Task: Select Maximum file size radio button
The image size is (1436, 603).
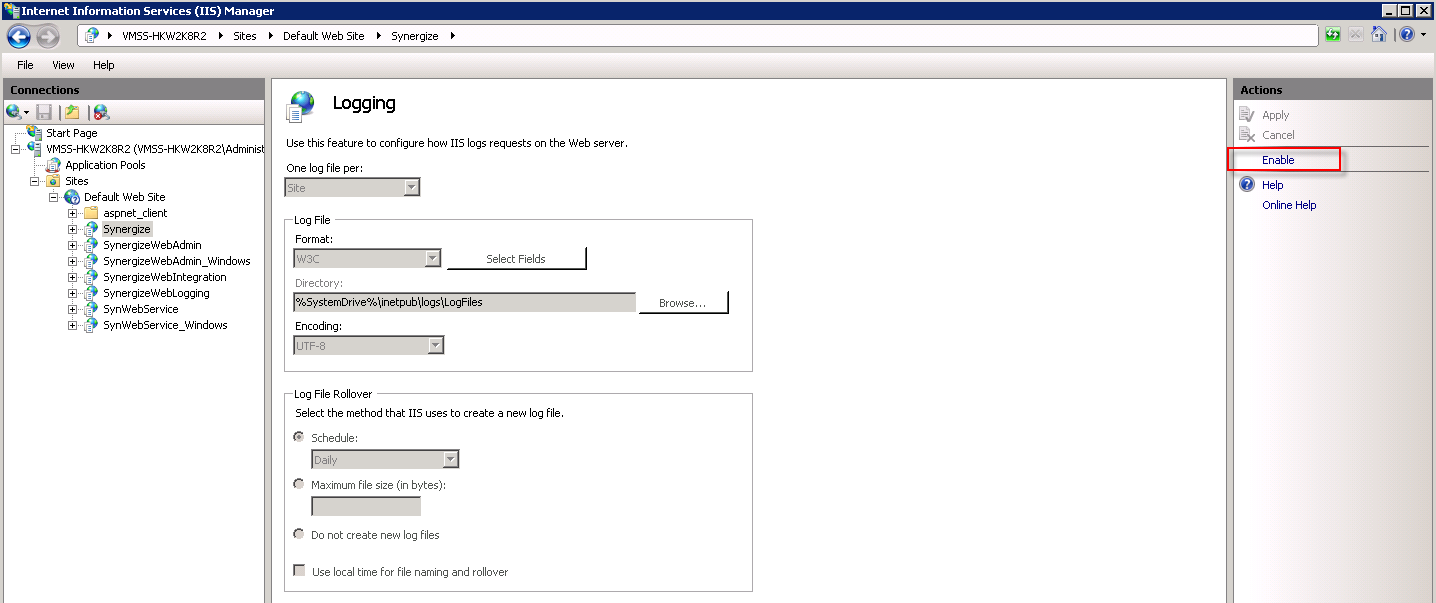Action: [x=298, y=484]
